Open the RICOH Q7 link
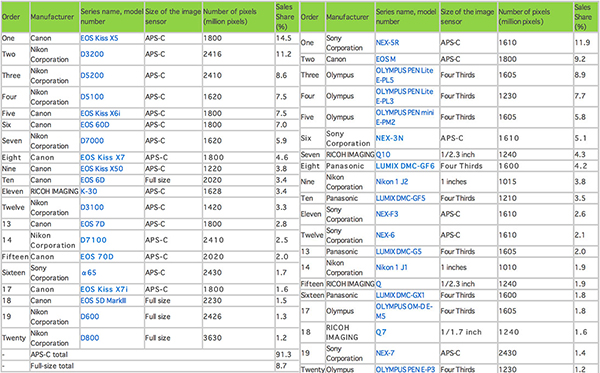 380,332
